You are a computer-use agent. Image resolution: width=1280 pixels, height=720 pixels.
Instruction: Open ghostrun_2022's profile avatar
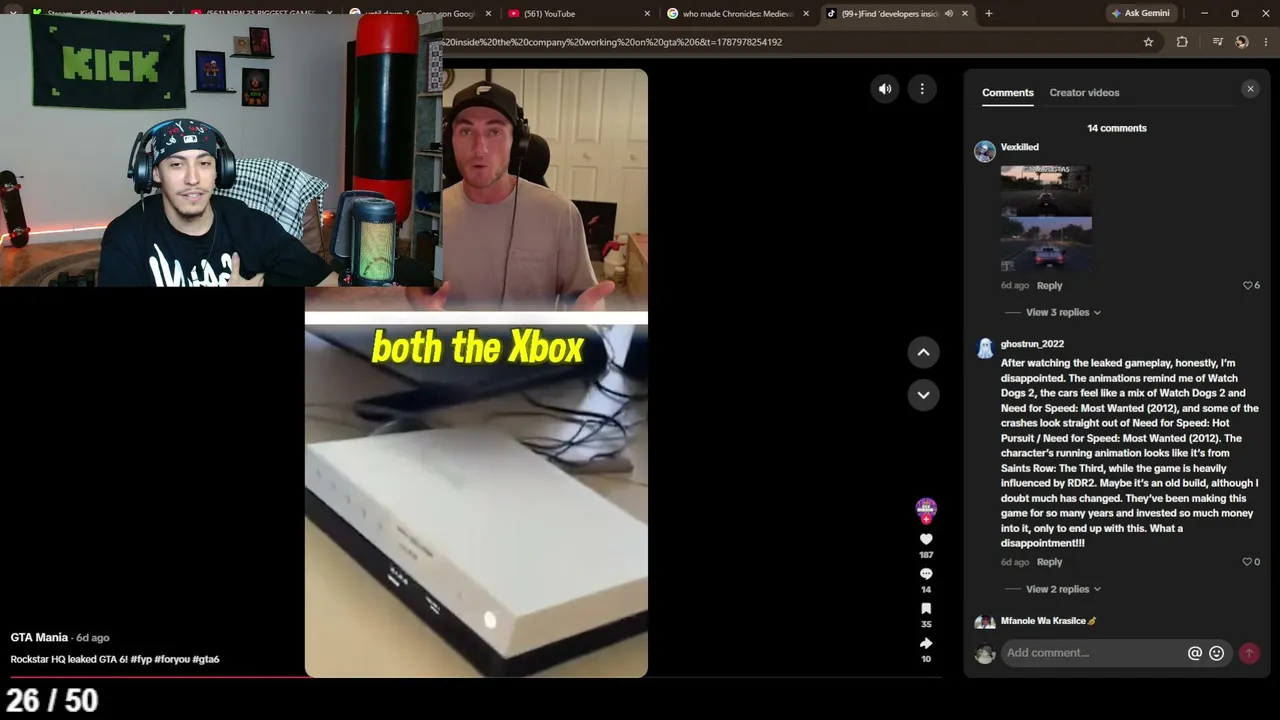point(985,348)
